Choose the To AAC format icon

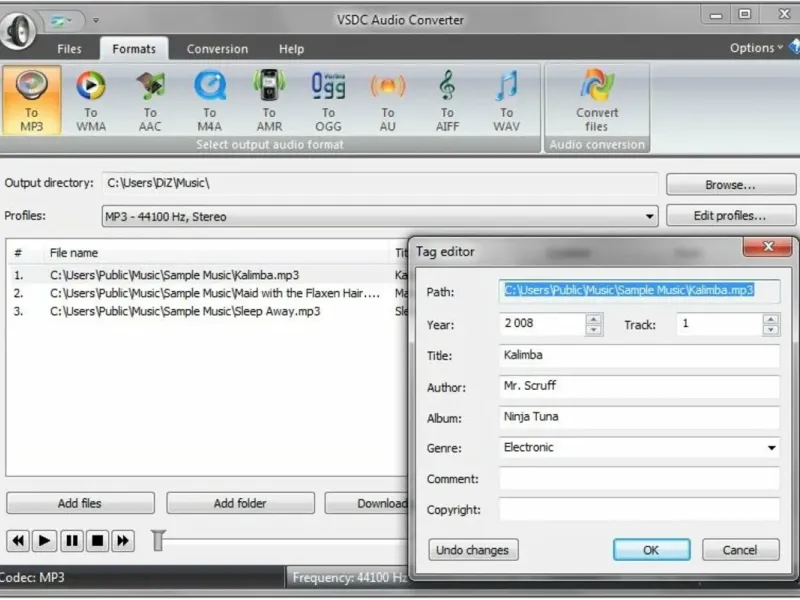click(x=150, y=101)
